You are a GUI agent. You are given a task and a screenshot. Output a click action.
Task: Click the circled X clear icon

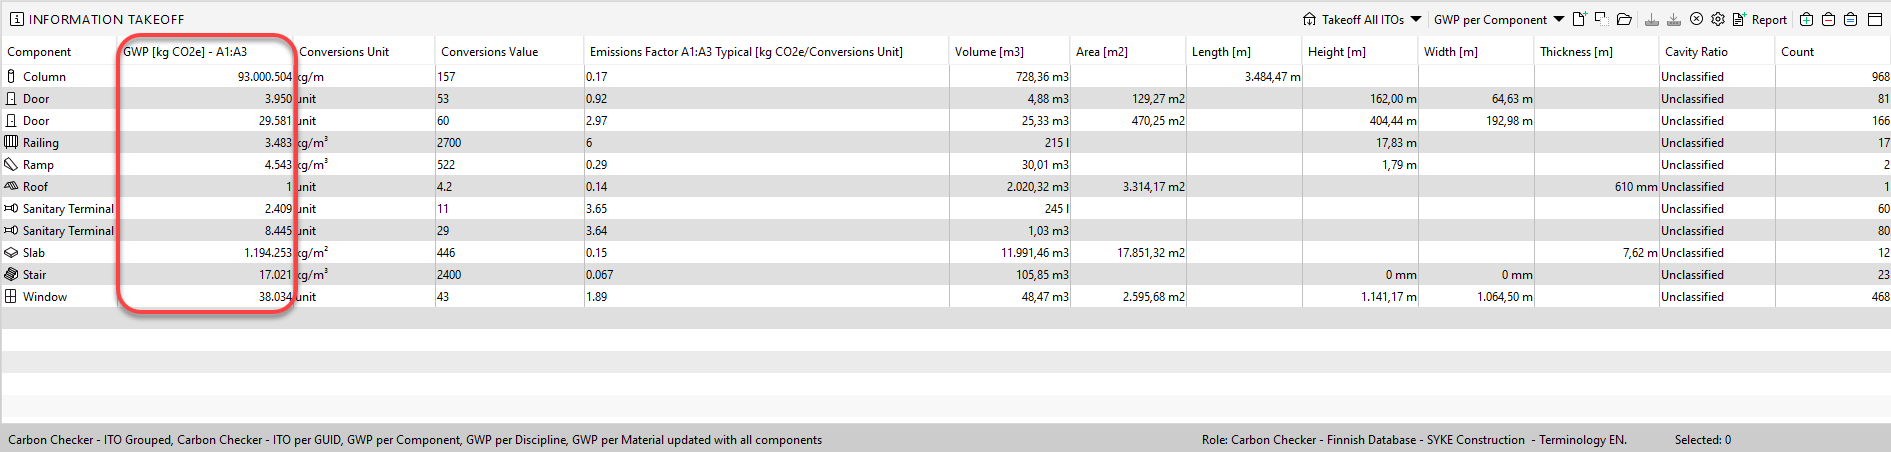tap(1696, 19)
